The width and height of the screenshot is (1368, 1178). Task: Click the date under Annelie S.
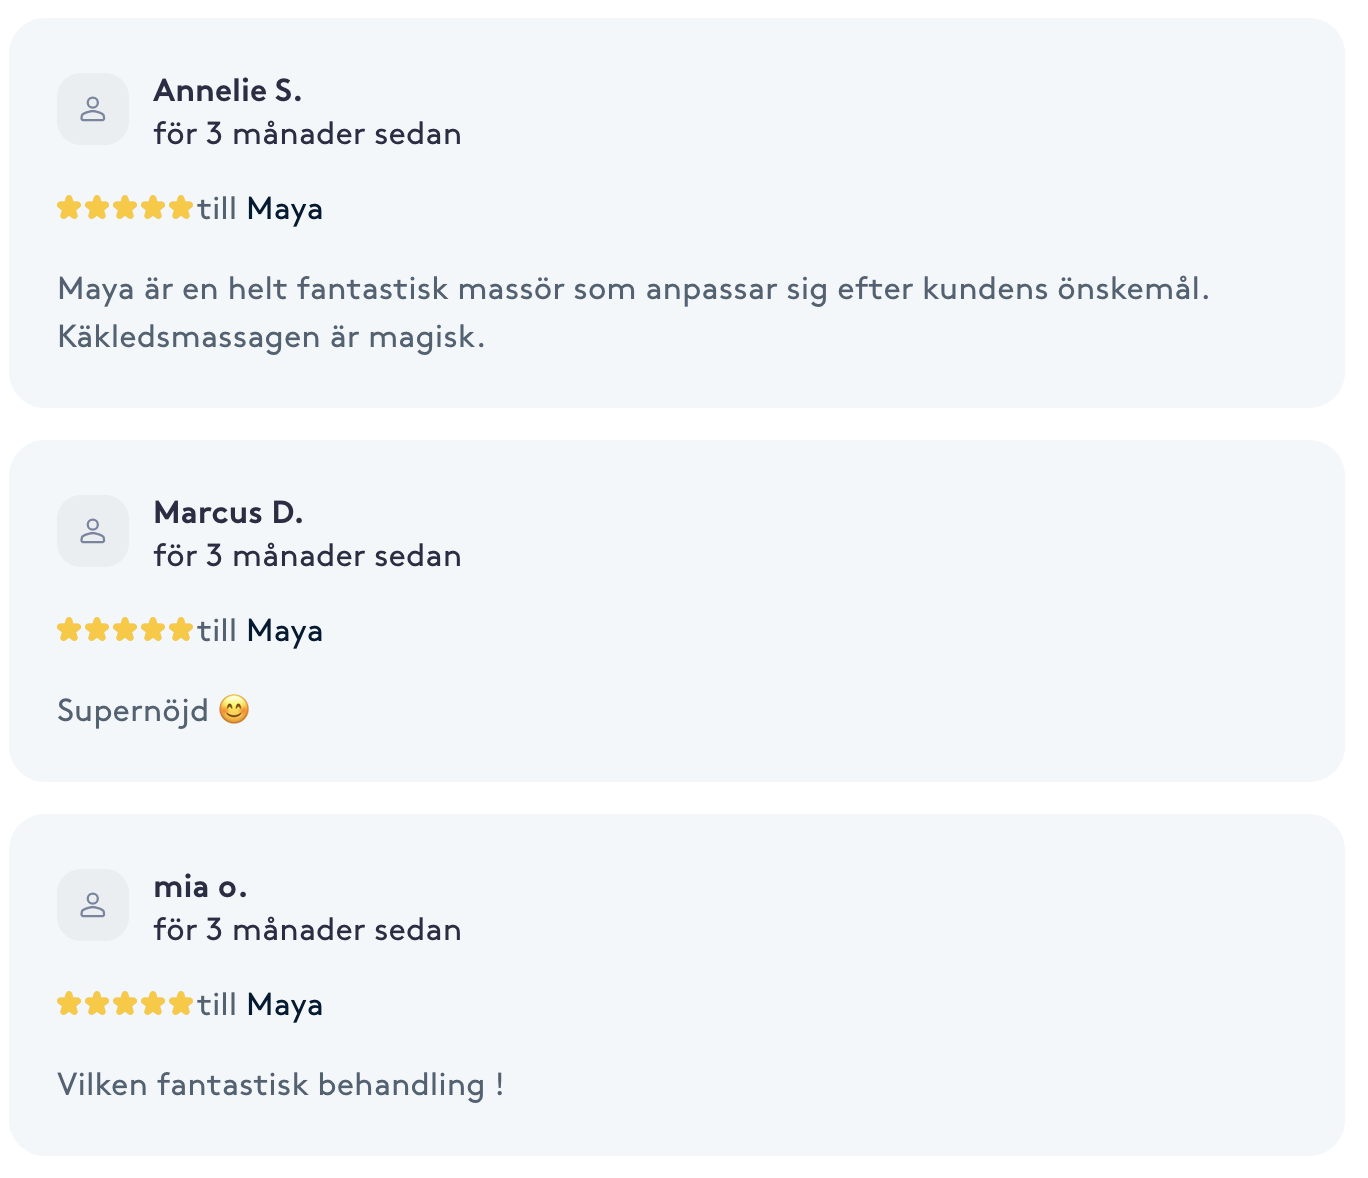click(308, 134)
